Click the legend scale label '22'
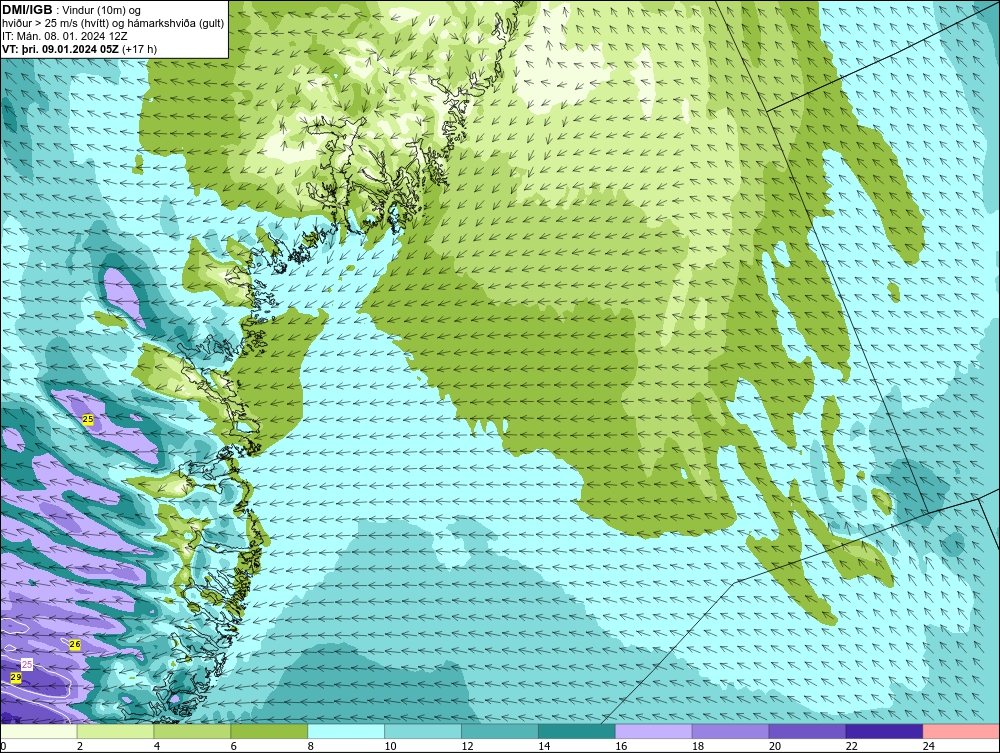 [851, 746]
